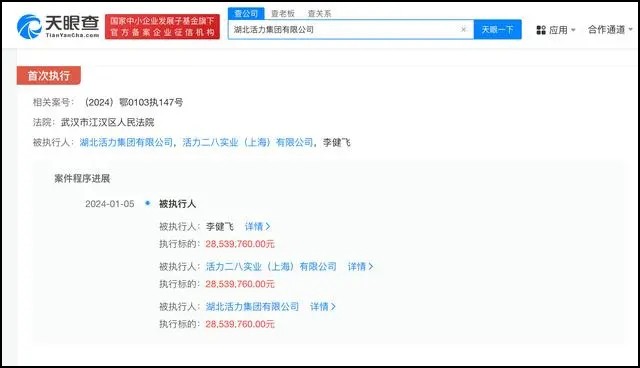
Task: Clear the search box with the X icon
Action: 463,29
